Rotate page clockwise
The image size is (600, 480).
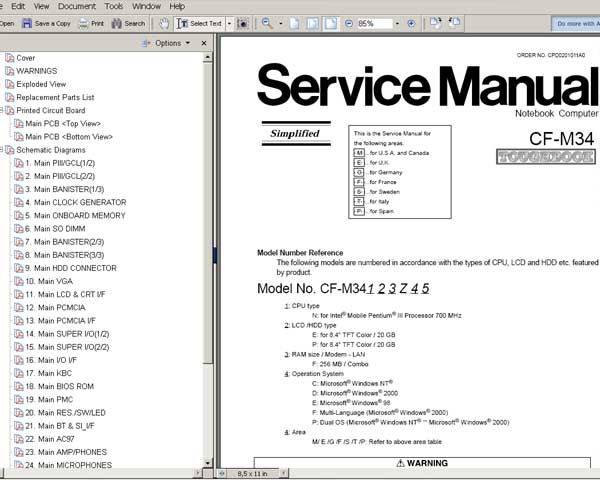click(x=435, y=23)
